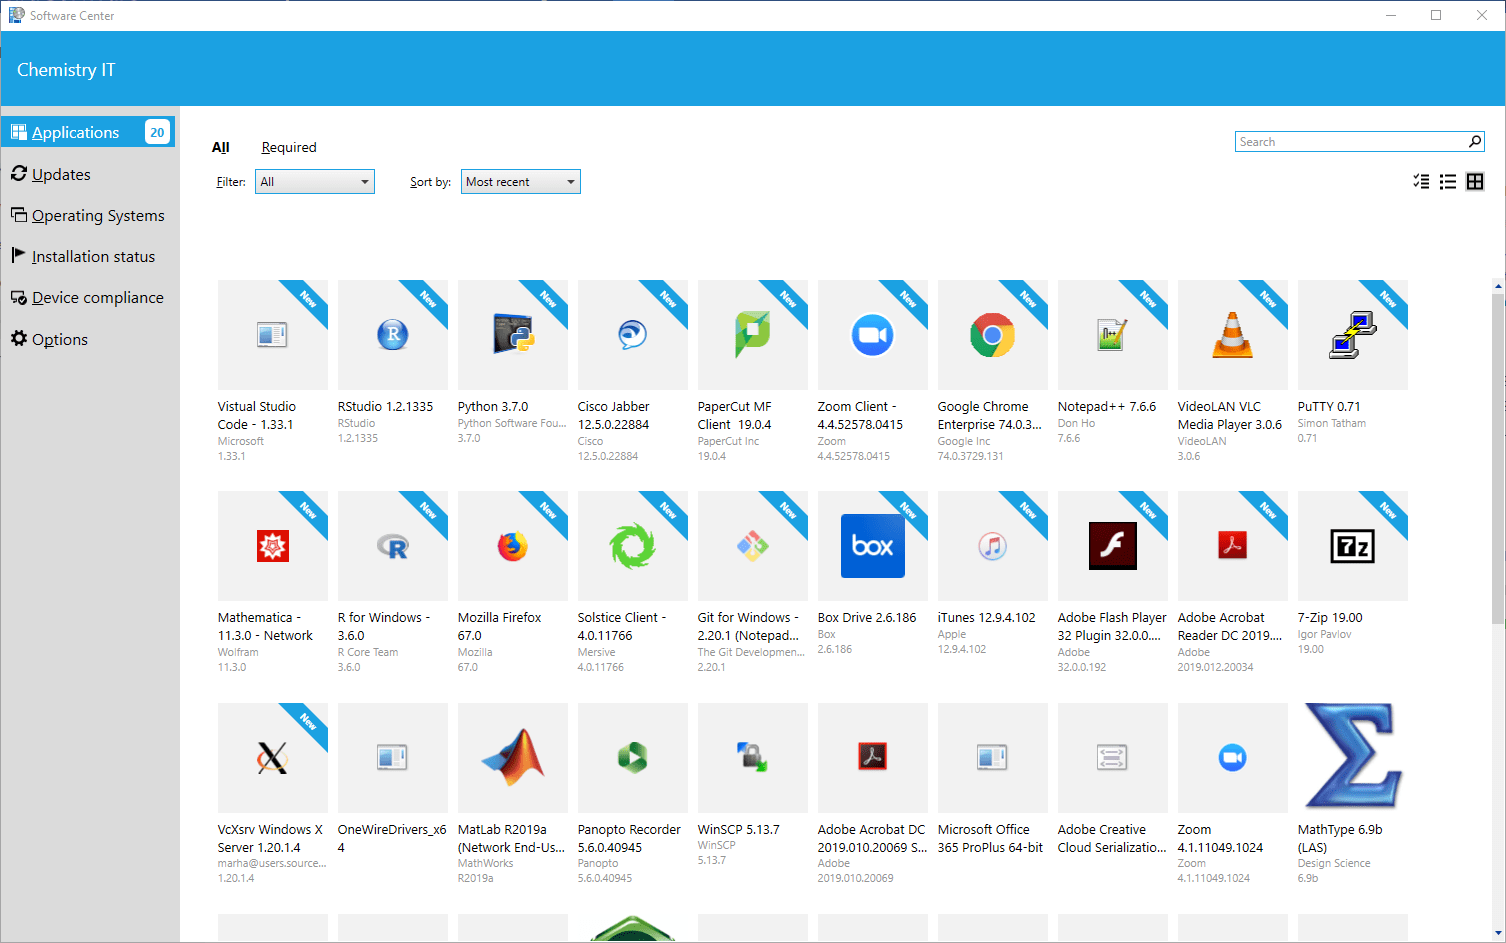View Device compliance
The image size is (1506, 943).
[98, 297]
